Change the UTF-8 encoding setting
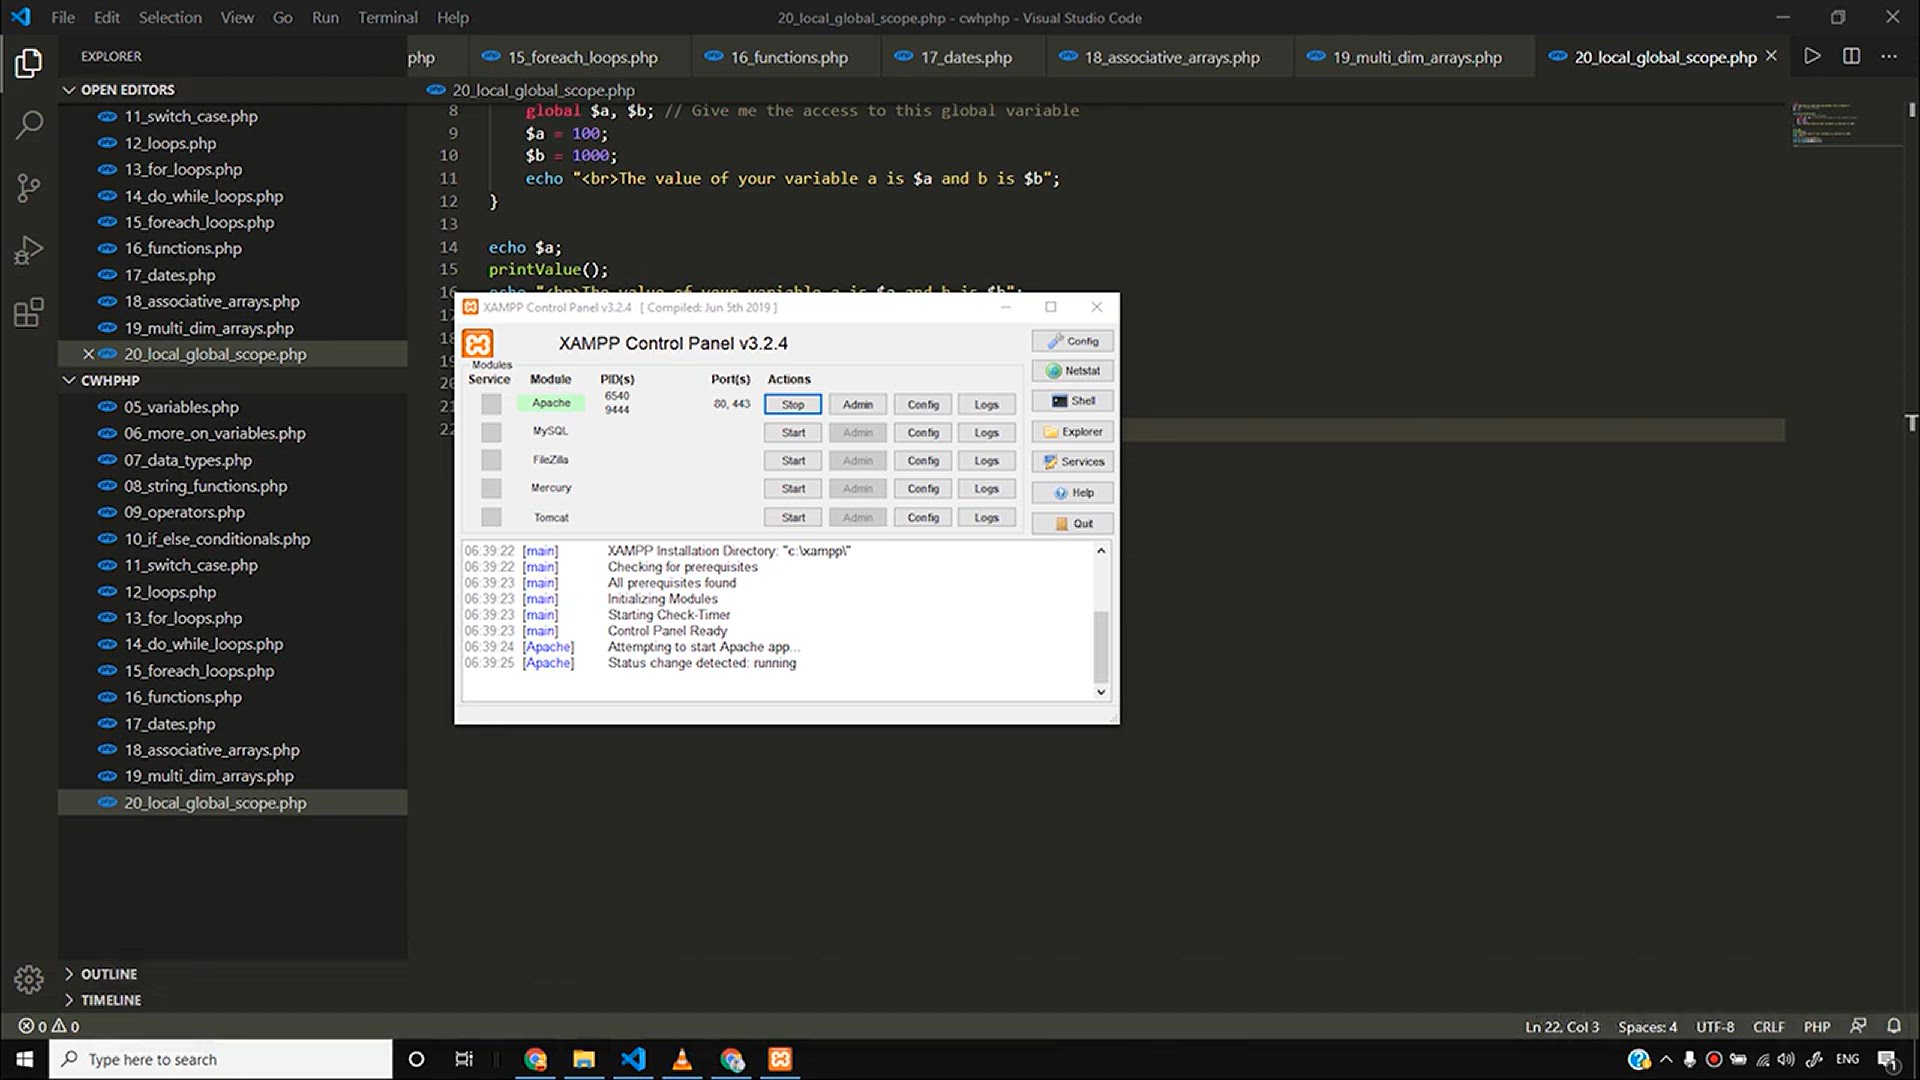The width and height of the screenshot is (1920, 1080). 1715,1027
